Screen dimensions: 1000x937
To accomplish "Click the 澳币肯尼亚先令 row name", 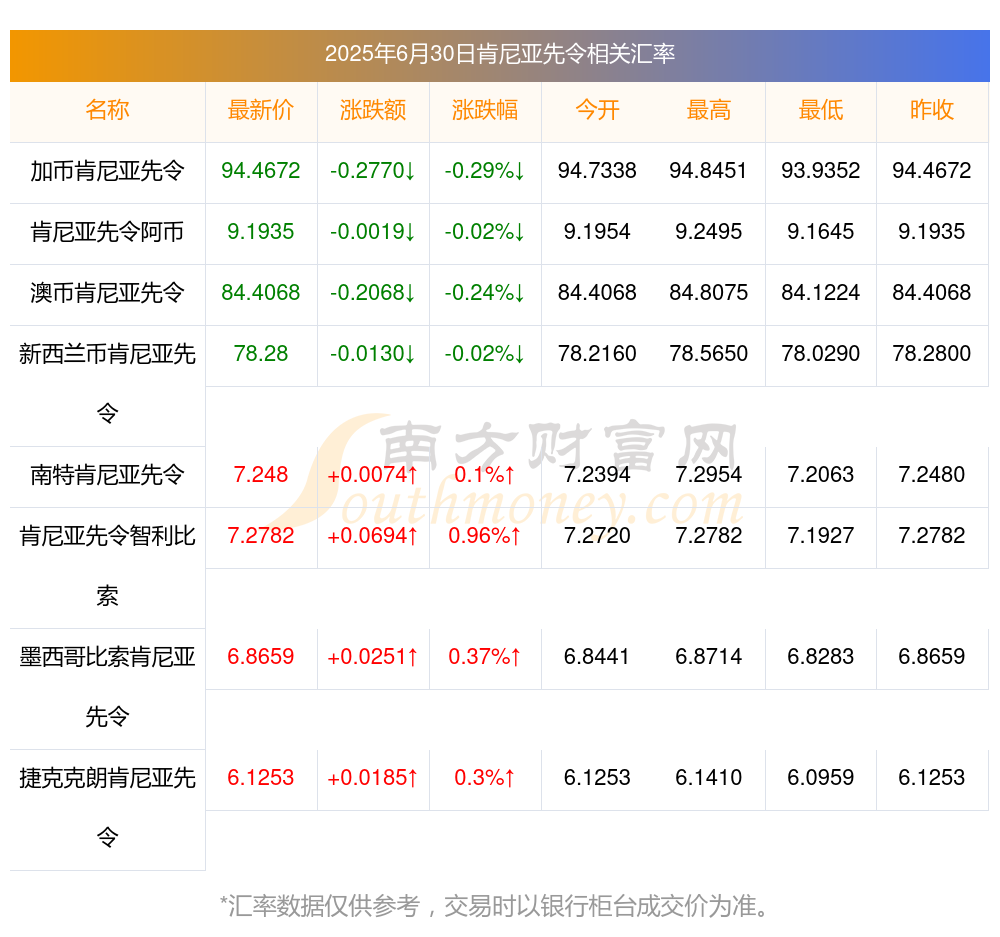I will [x=107, y=293].
